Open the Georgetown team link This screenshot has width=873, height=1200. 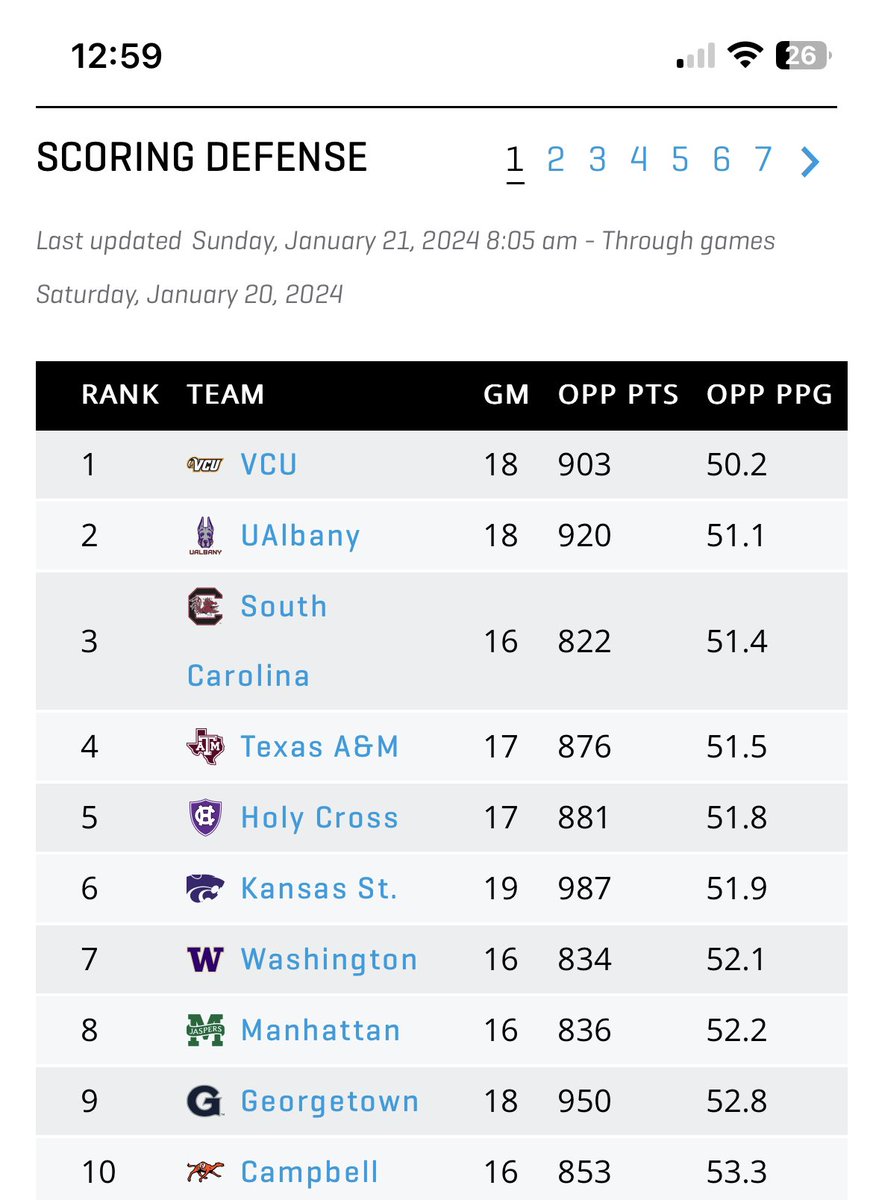330,1102
